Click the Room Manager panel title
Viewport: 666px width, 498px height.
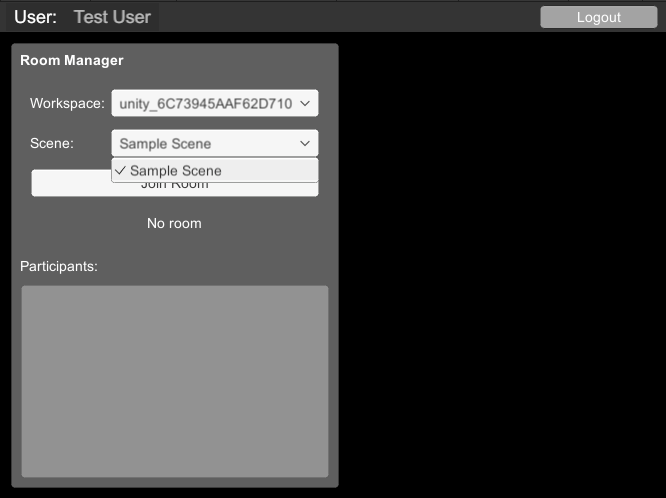coord(72,60)
